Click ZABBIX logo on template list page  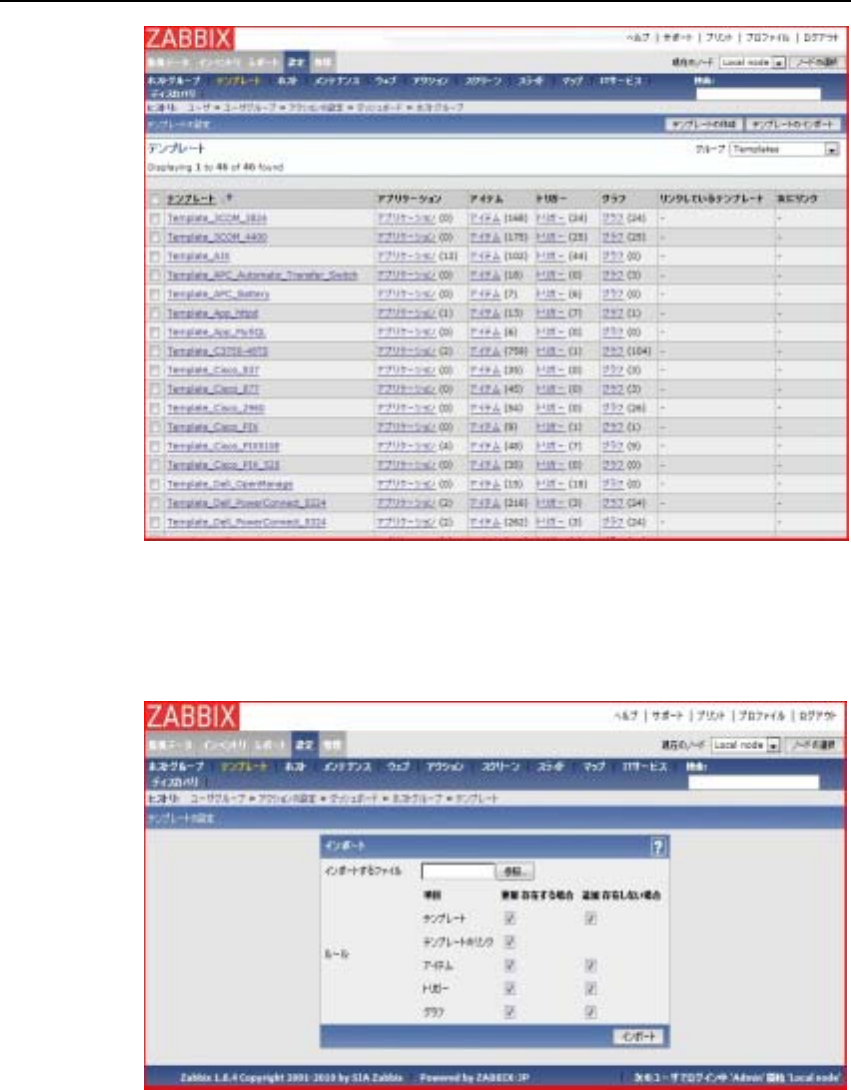point(190,38)
